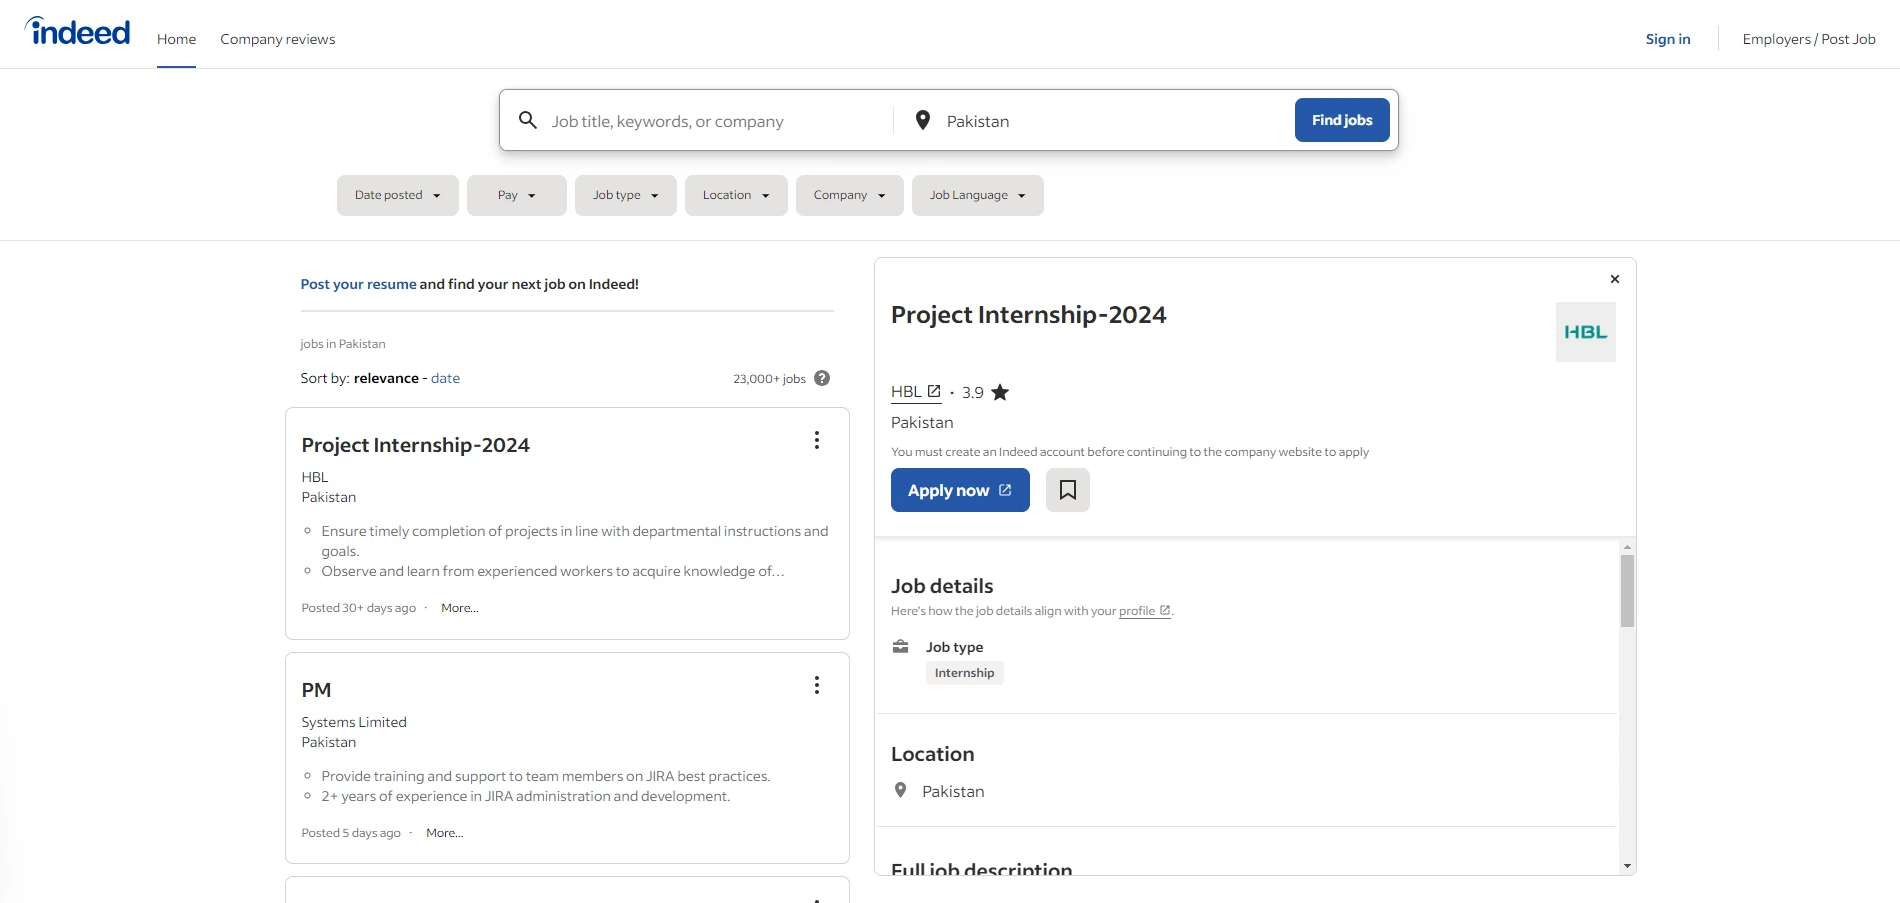Click the relevance sort option text
The height and width of the screenshot is (903, 1900).
point(386,378)
